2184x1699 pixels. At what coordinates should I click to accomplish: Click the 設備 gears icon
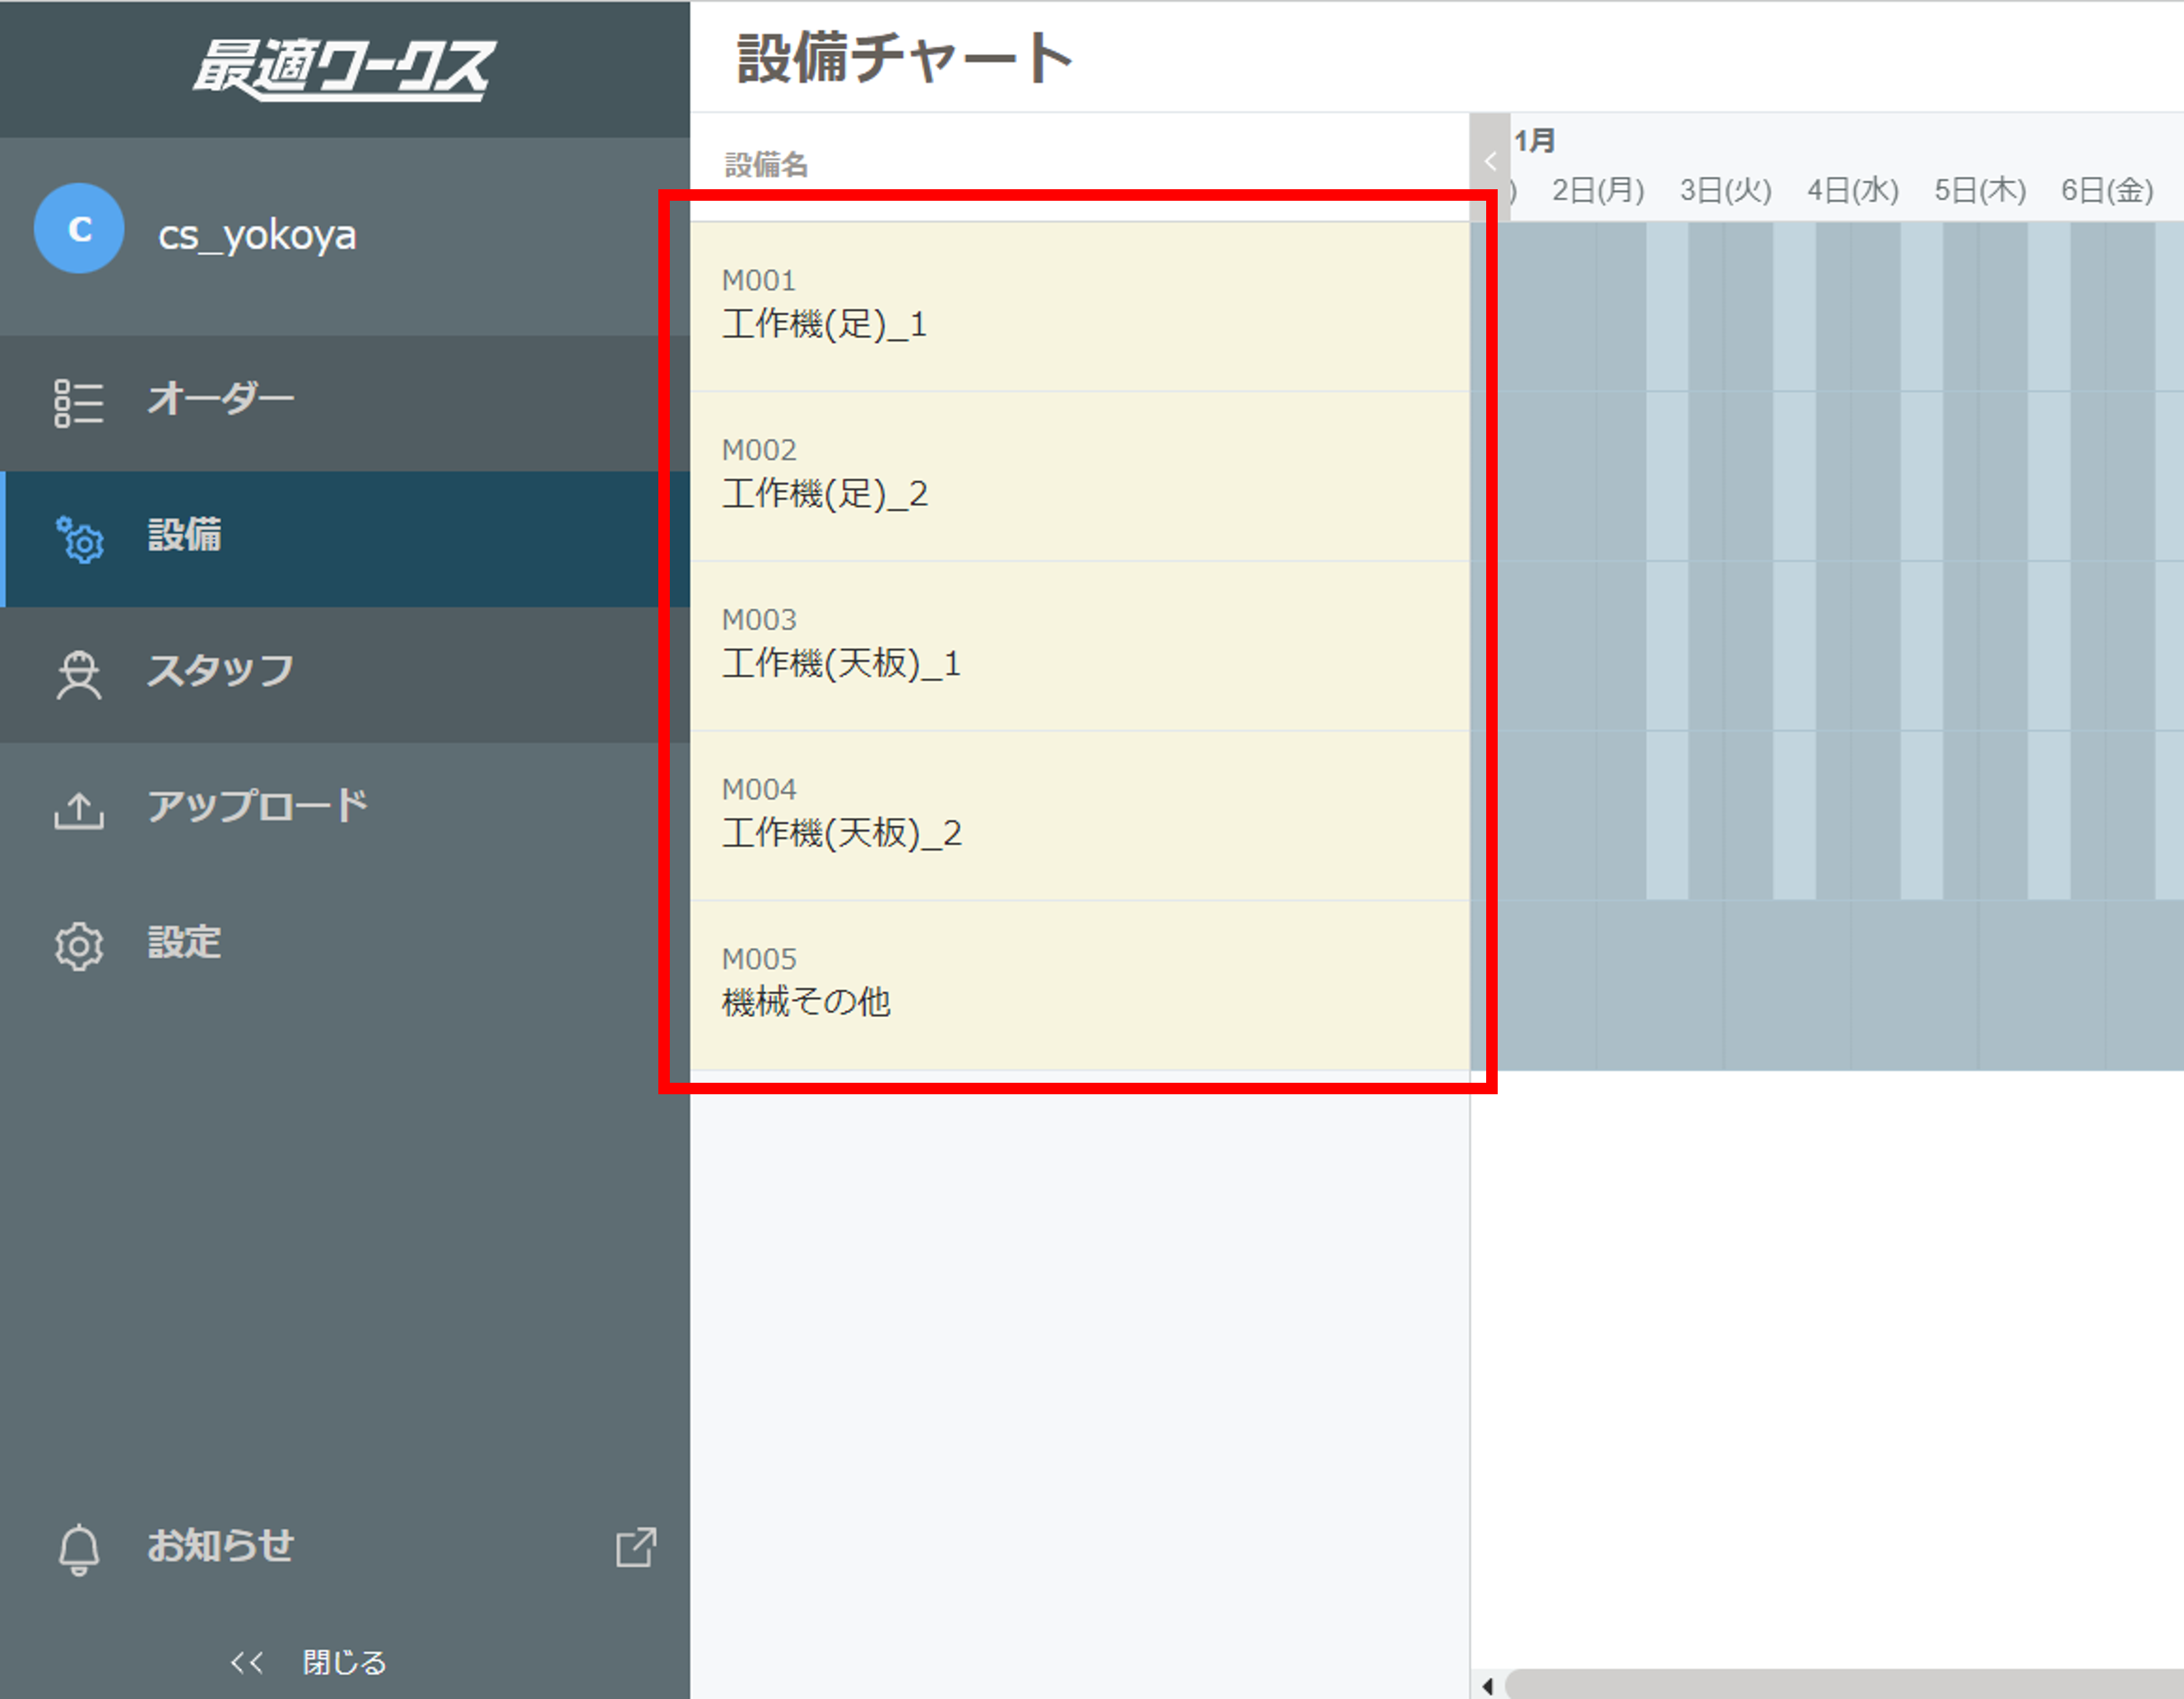point(79,539)
